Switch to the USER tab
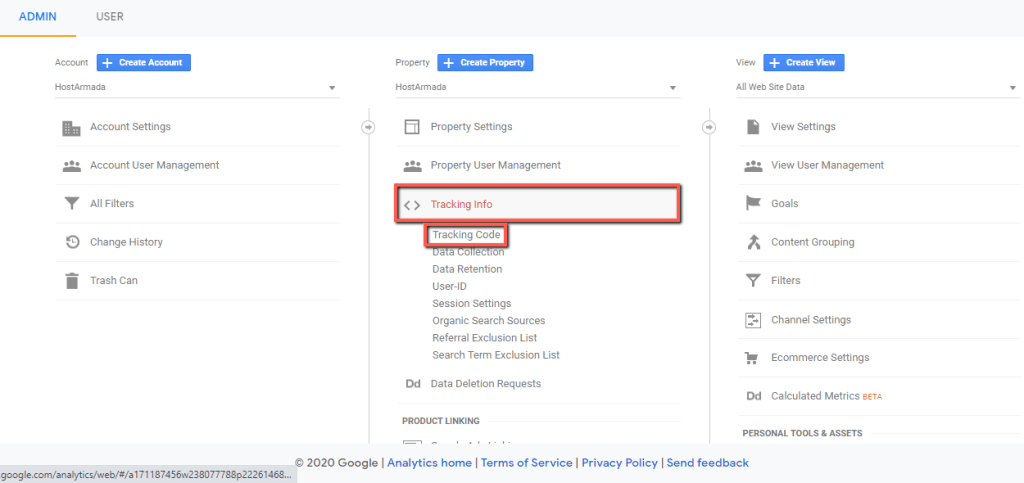Screen dimensions: 1024x483 click(110, 17)
